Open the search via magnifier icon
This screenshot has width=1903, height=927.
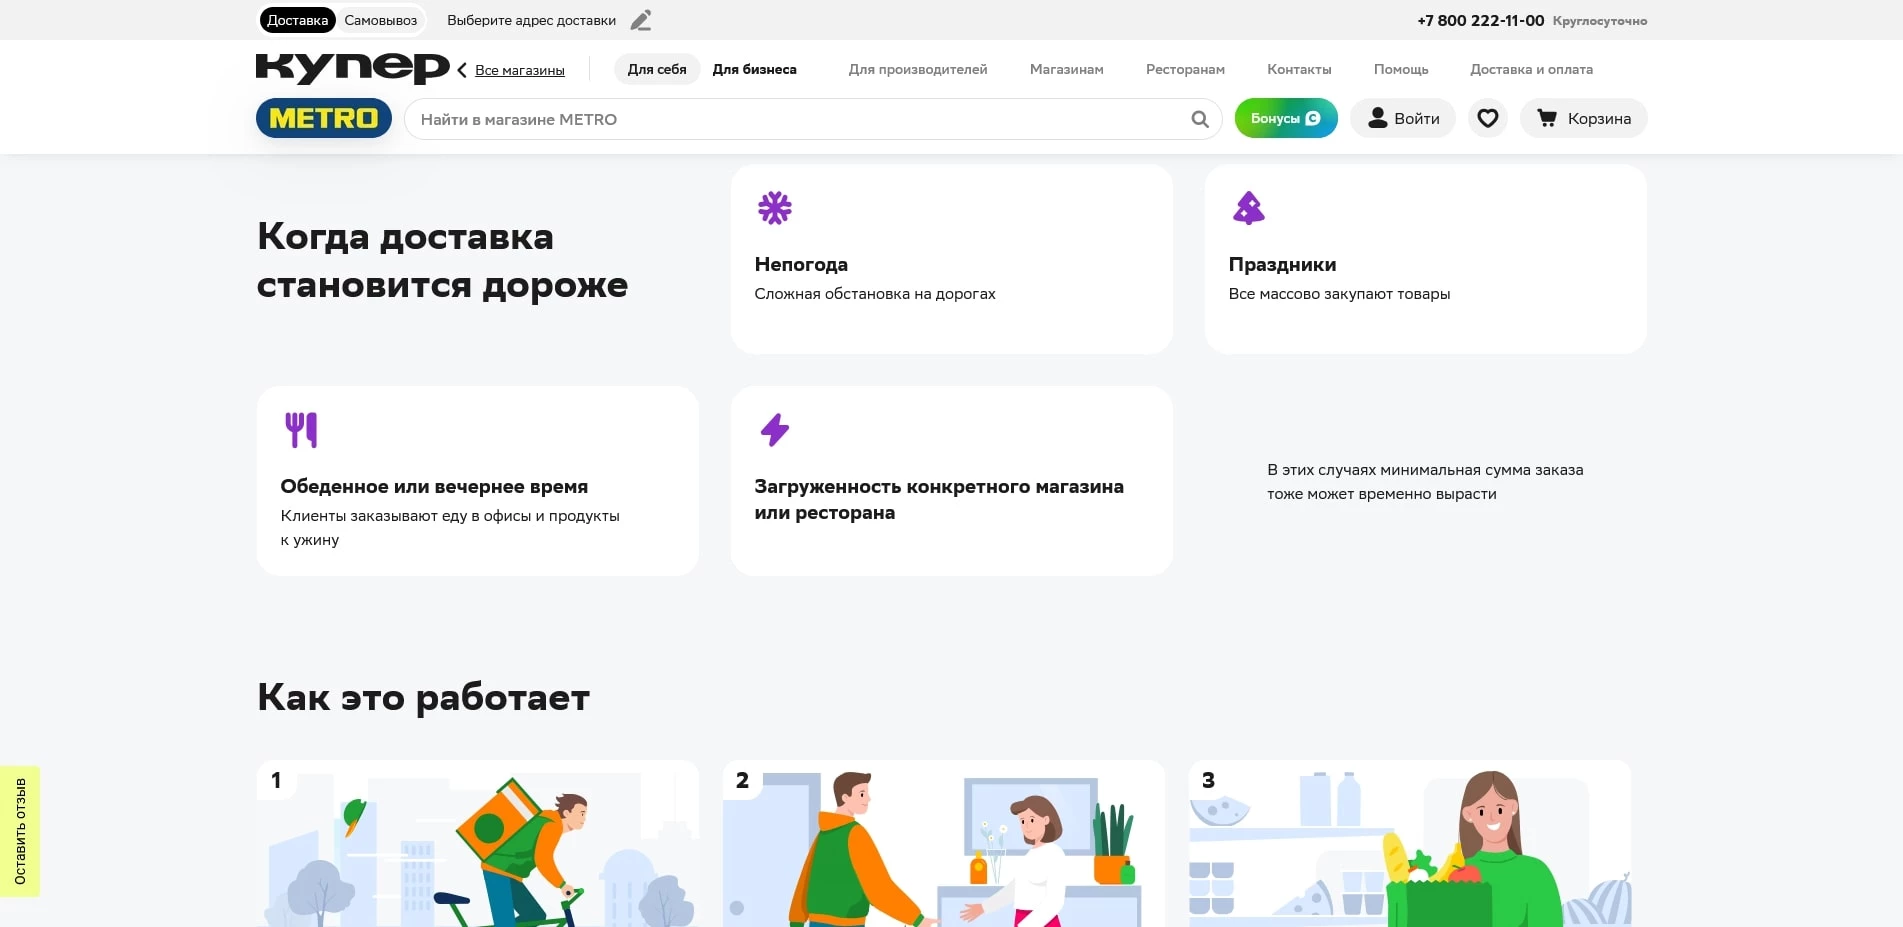(1197, 118)
